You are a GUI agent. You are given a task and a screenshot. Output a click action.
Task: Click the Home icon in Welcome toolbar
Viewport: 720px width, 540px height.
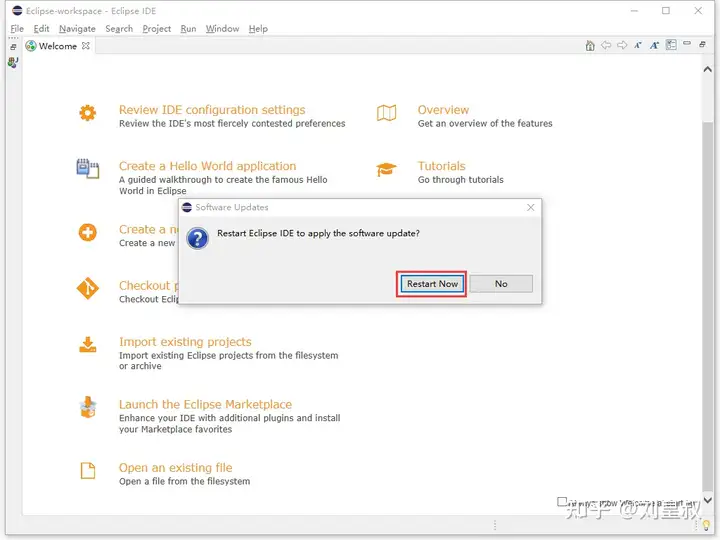pyautogui.click(x=590, y=45)
